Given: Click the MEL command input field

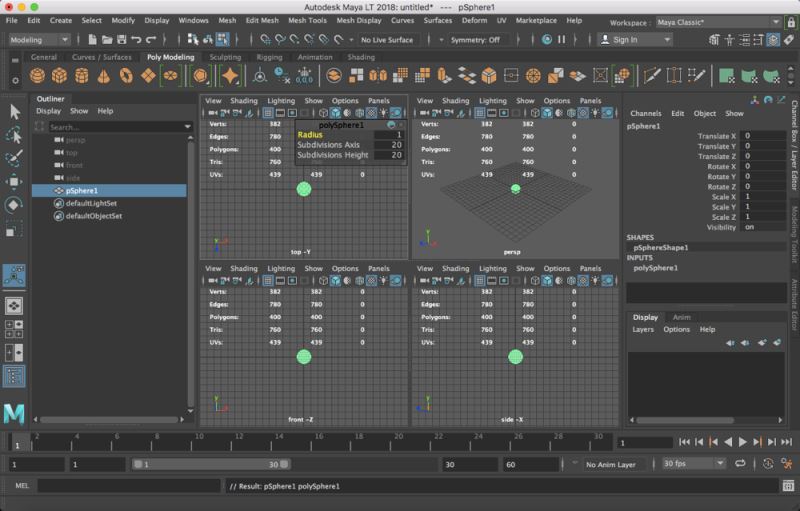Looking at the screenshot, I should point(129,486).
